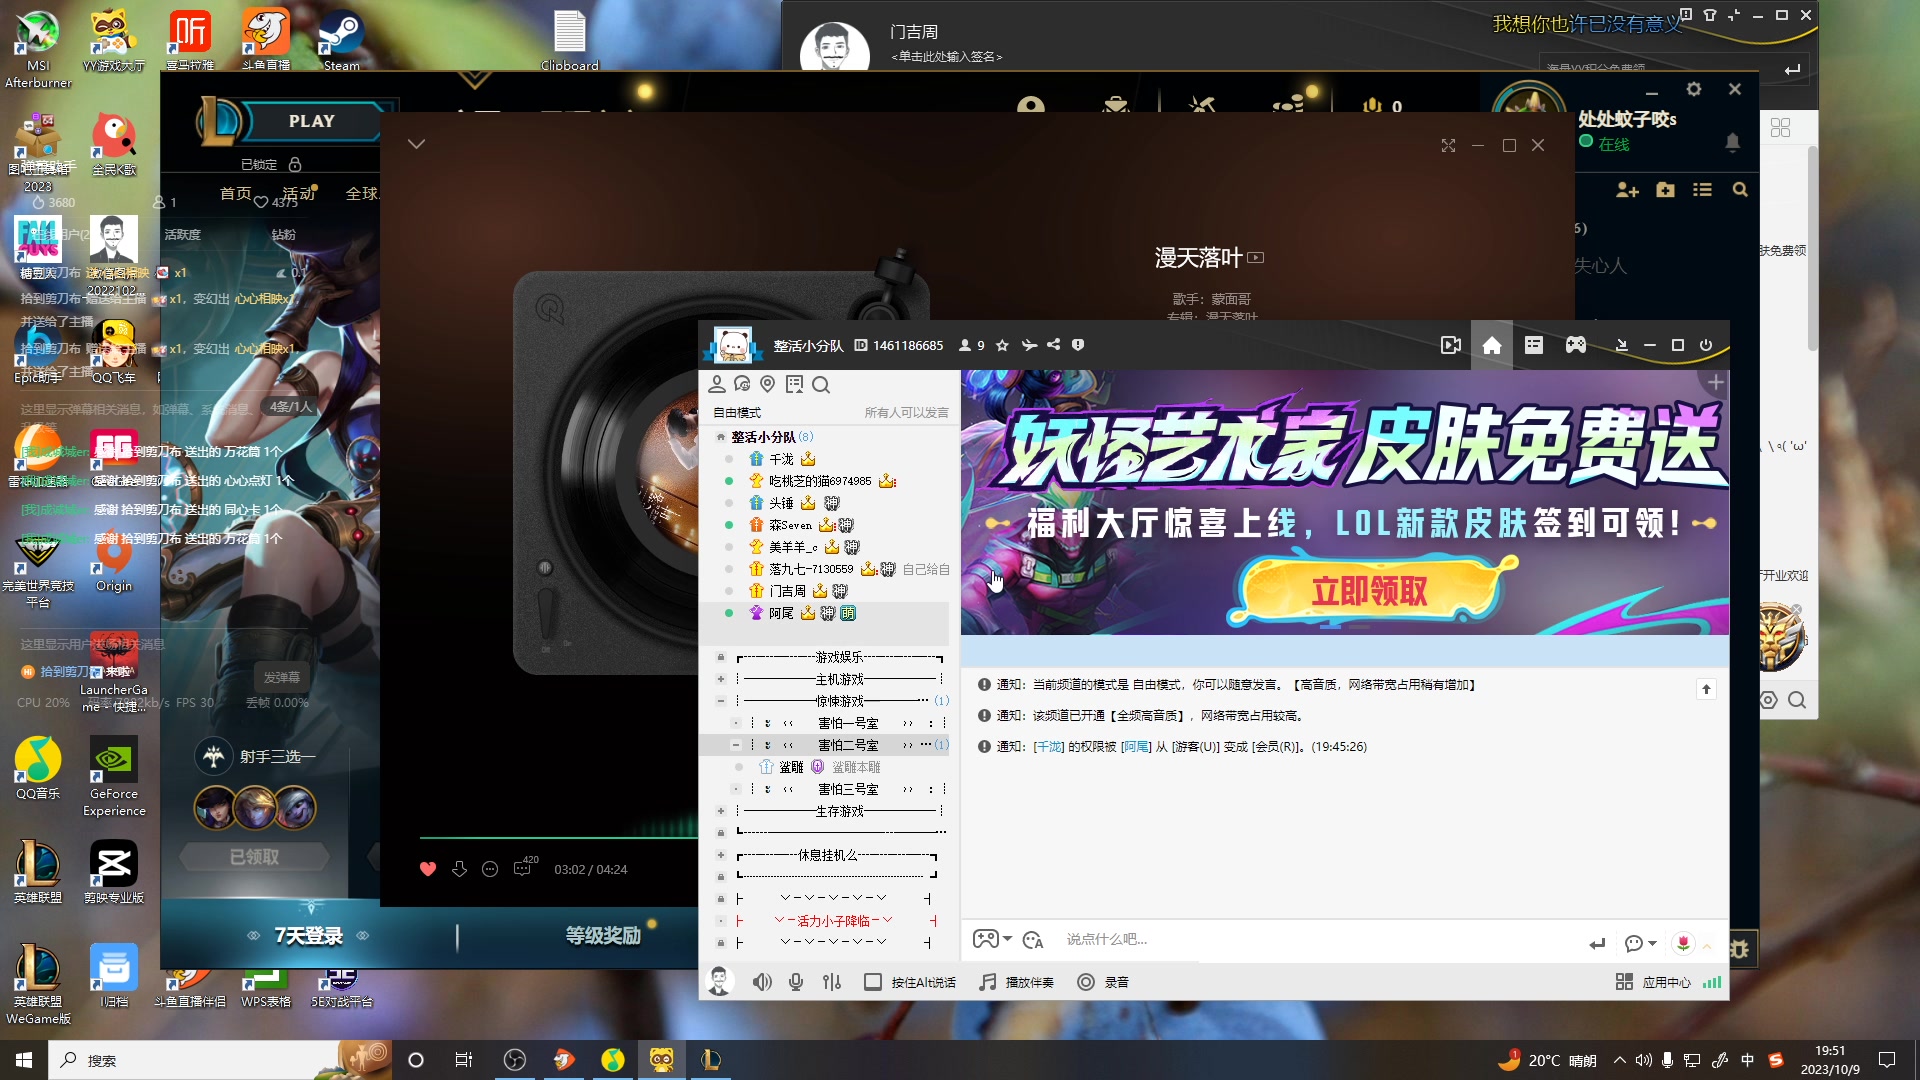Start recording with 录音 button
Viewport: 1920px width, 1080px height.
click(1103, 982)
